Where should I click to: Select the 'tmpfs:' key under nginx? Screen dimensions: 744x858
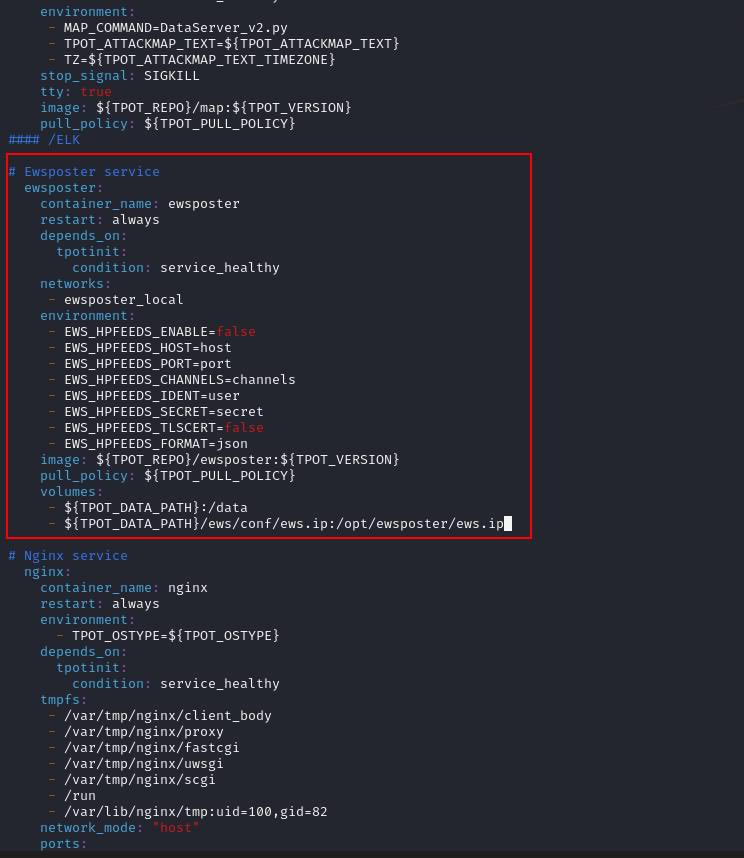coord(64,700)
